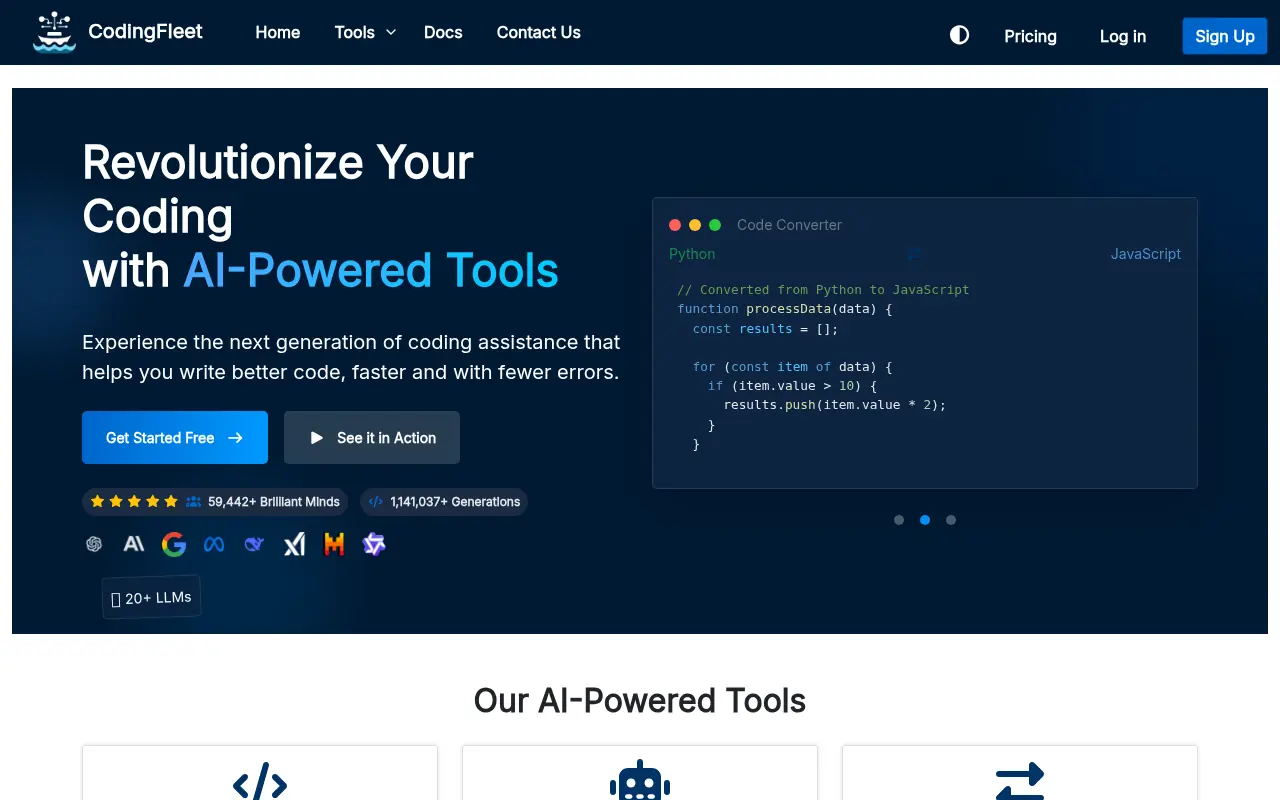Click Get Started Free button
The height and width of the screenshot is (800, 1280).
[x=175, y=437]
